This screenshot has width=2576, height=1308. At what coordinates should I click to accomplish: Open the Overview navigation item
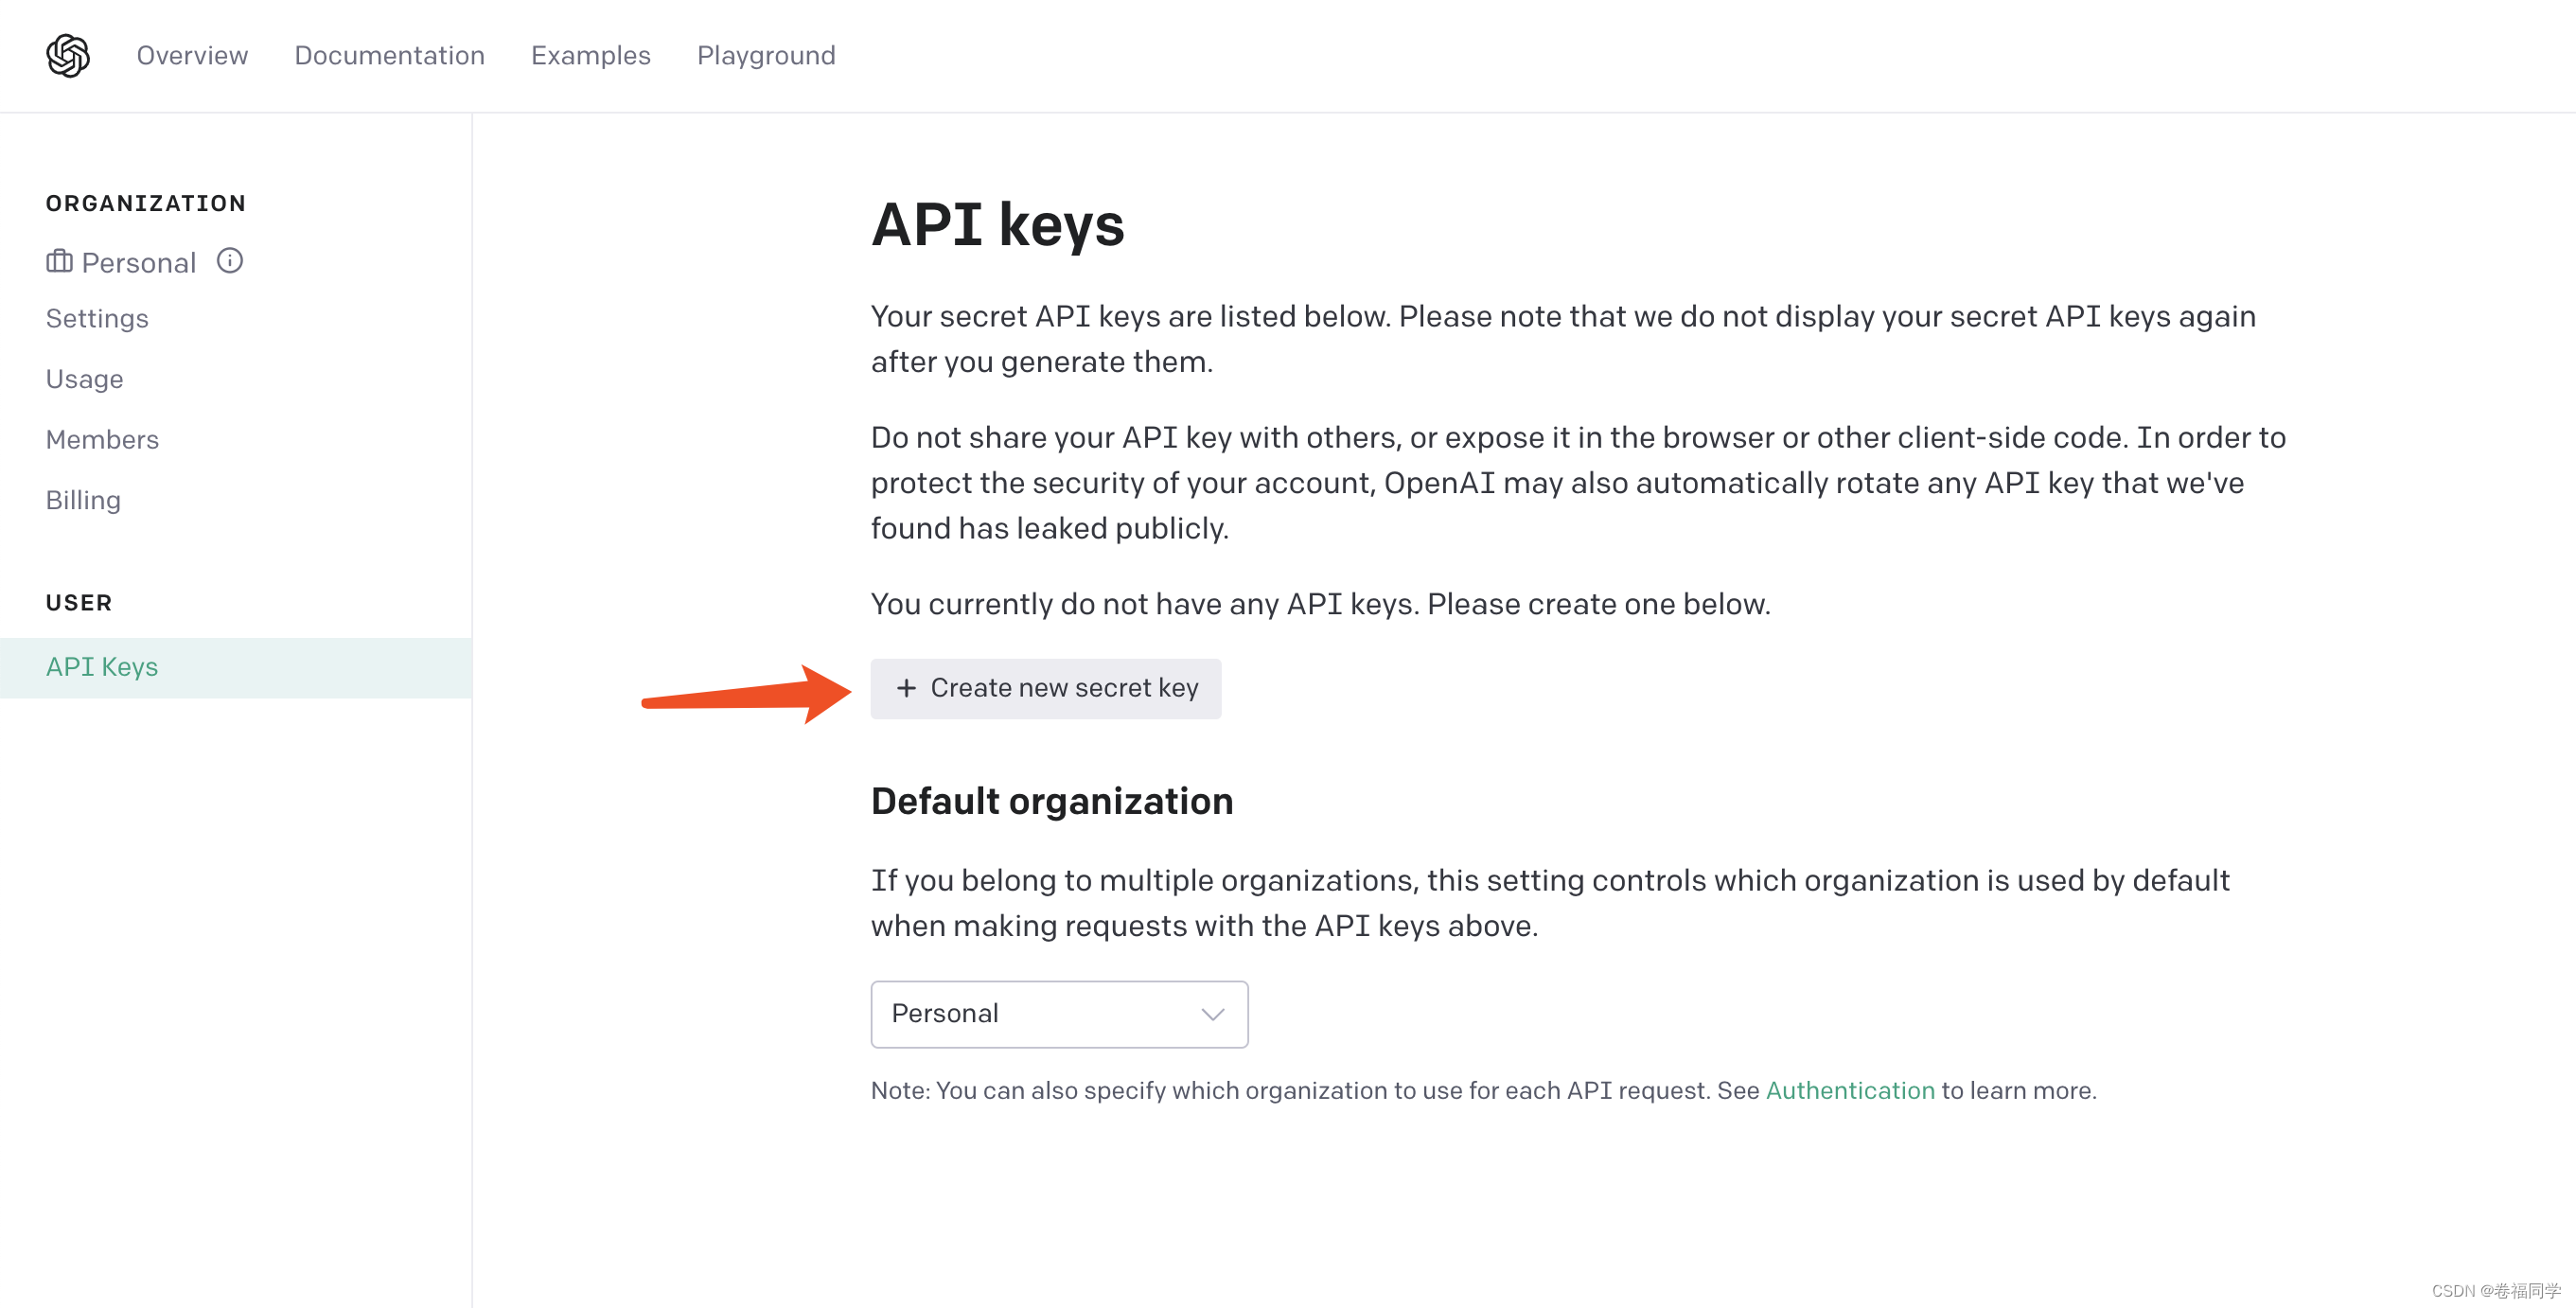pos(192,55)
